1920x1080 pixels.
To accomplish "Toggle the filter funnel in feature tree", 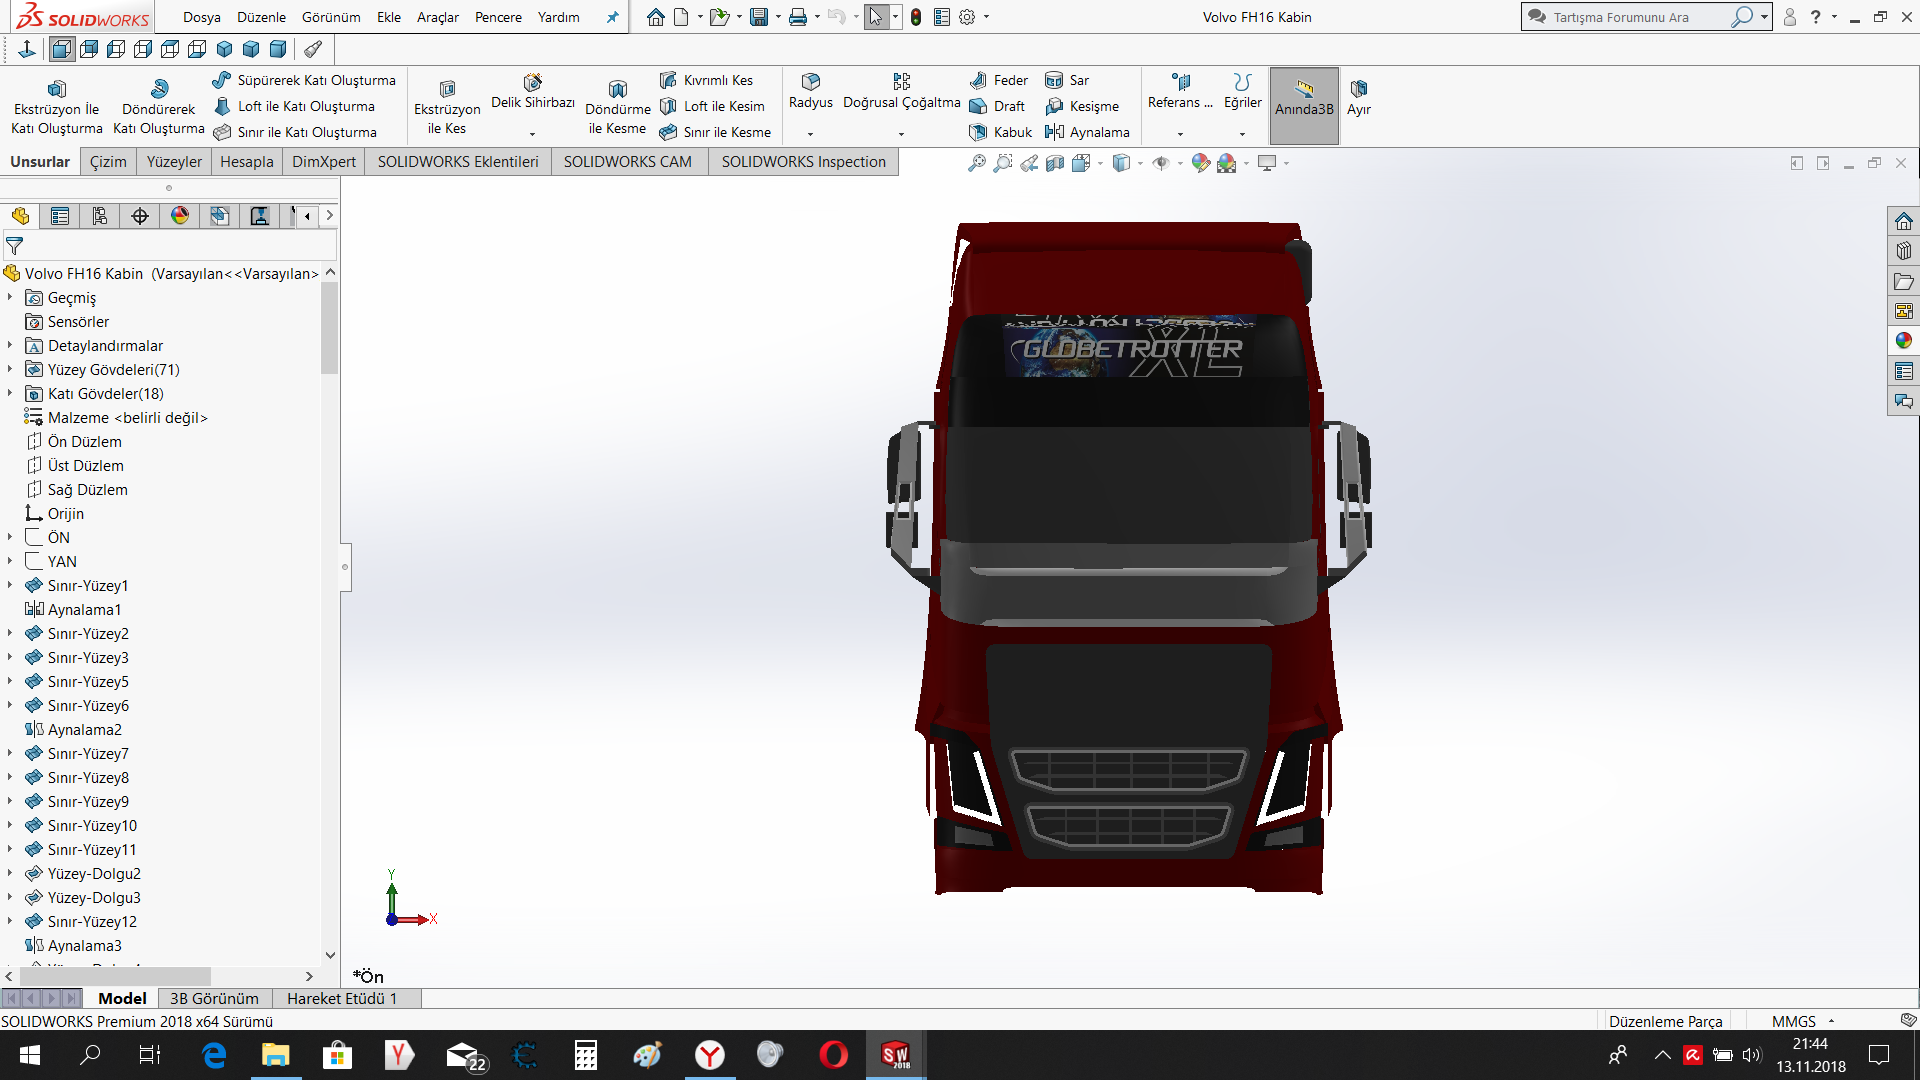I will 14,245.
